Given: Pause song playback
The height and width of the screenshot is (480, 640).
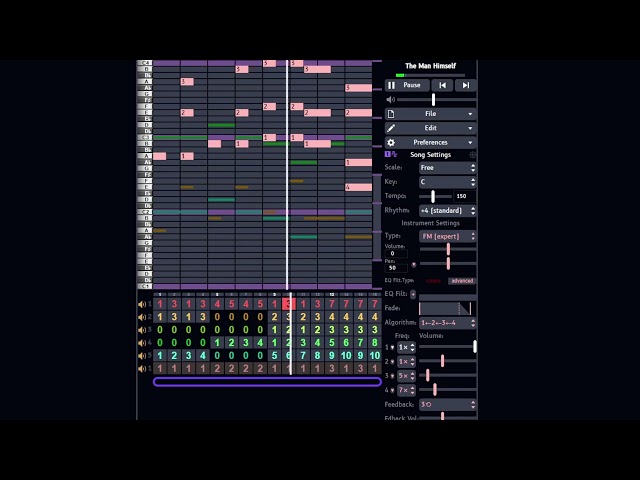Looking at the screenshot, I should tap(407, 85).
